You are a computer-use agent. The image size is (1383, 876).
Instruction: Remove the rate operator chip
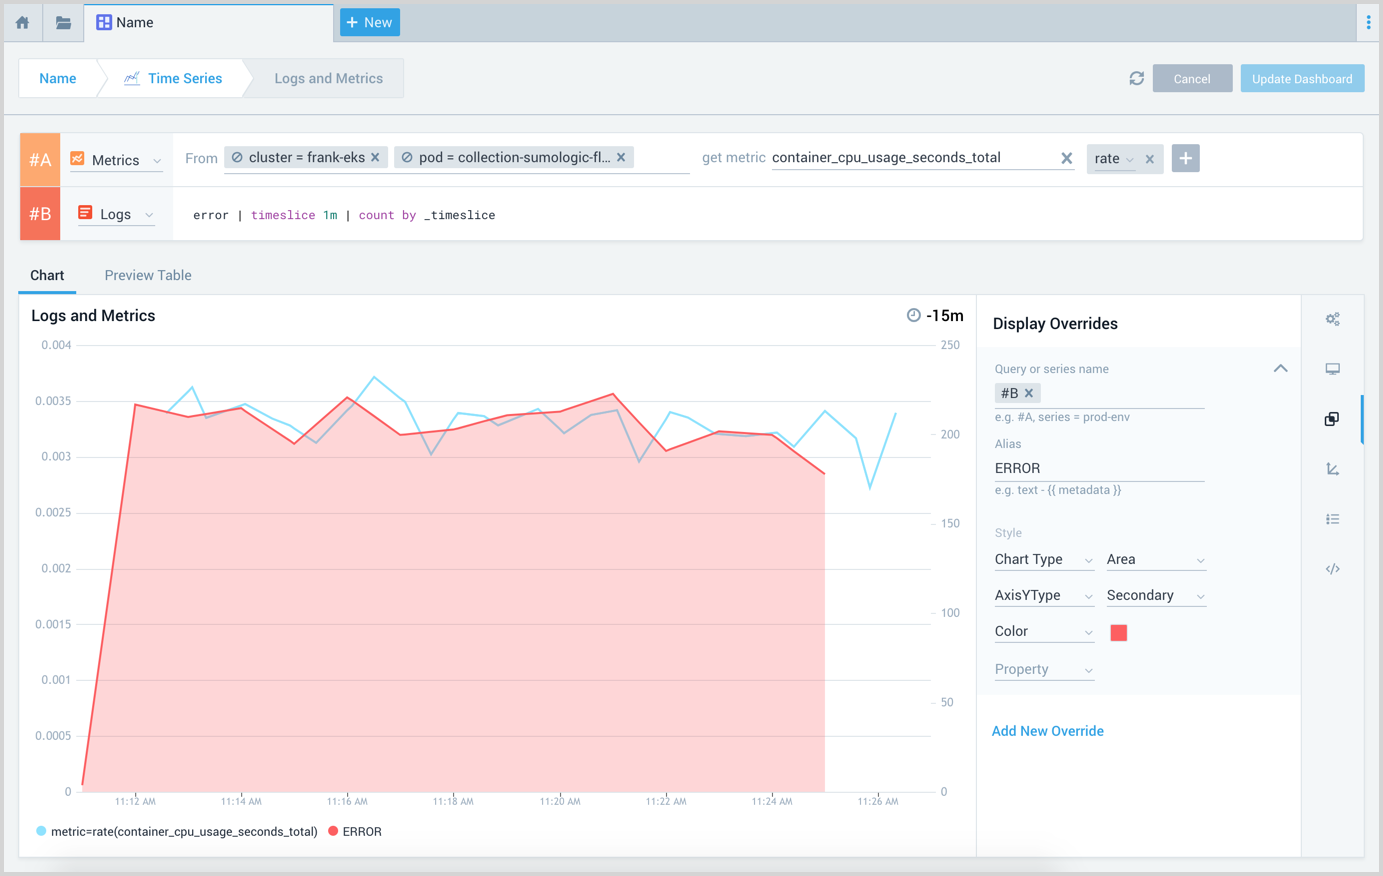pos(1148,158)
